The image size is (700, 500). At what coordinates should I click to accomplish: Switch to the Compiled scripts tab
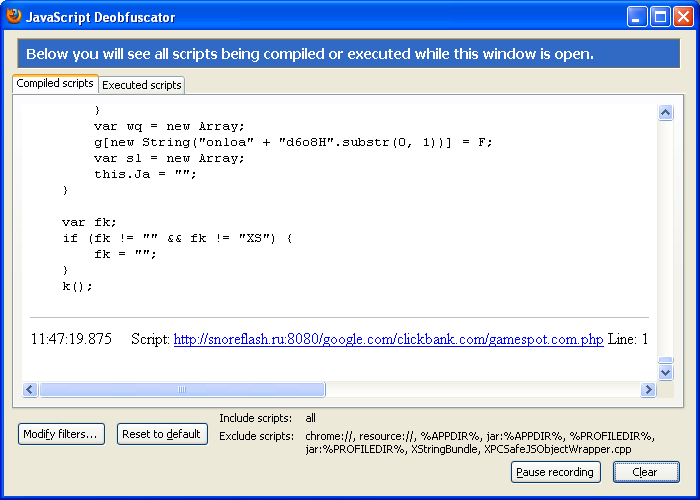coord(55,84)
